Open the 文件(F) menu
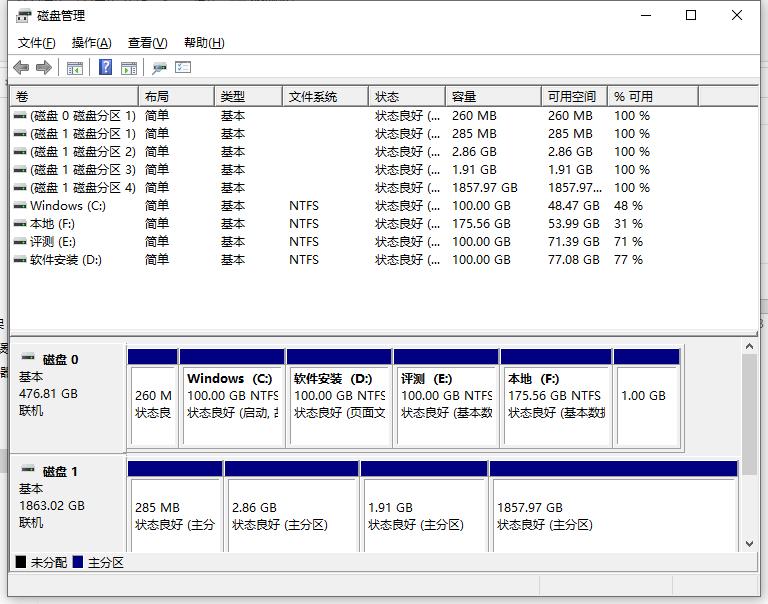Viewport: 768px width, 604px height. [37, 43]
